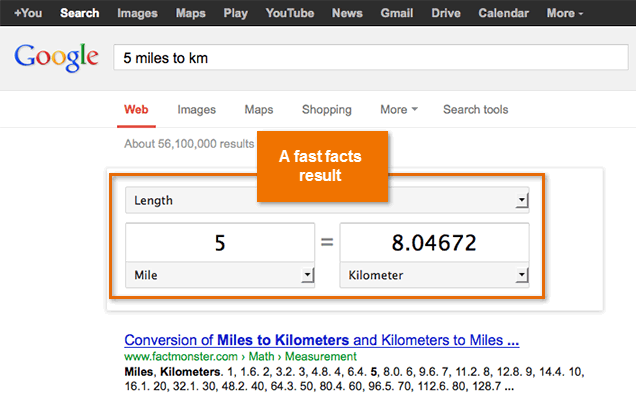Screen dimensions: 636x401
Task: Open News from the top bar
Action: (347, 13)
